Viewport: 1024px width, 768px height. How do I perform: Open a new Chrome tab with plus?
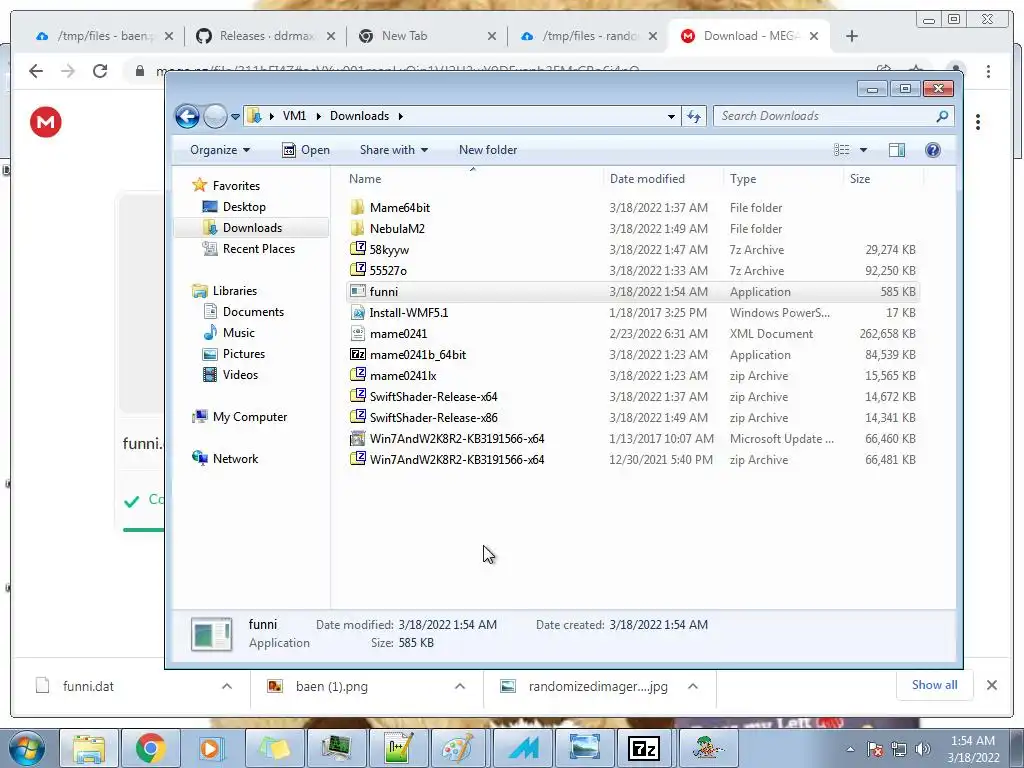[x=852, y=36]
